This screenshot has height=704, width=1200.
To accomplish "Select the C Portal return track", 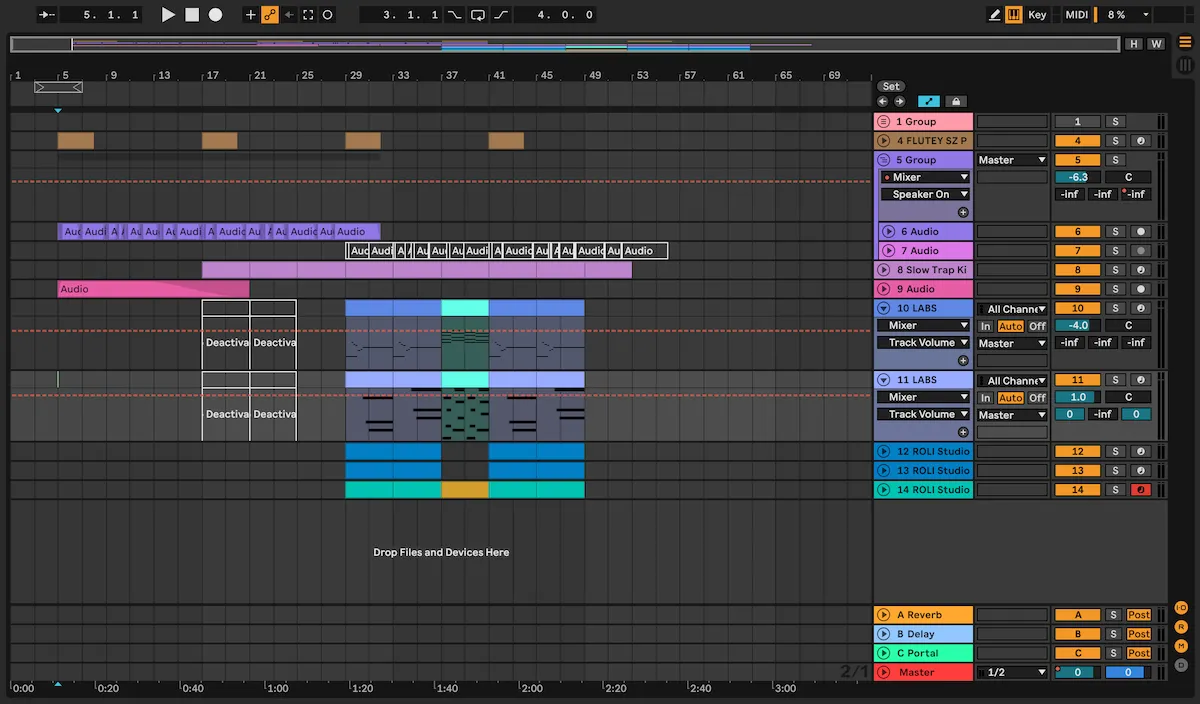I will (x=923, y=653).
